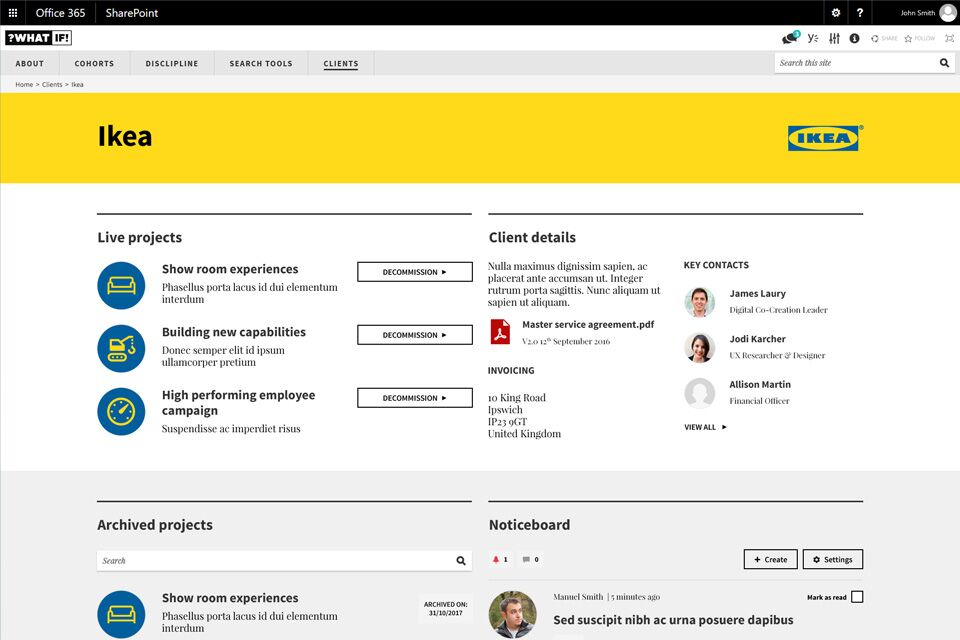
Task: Click the Yammer icon in the toolbar
Action: (813, 38)
